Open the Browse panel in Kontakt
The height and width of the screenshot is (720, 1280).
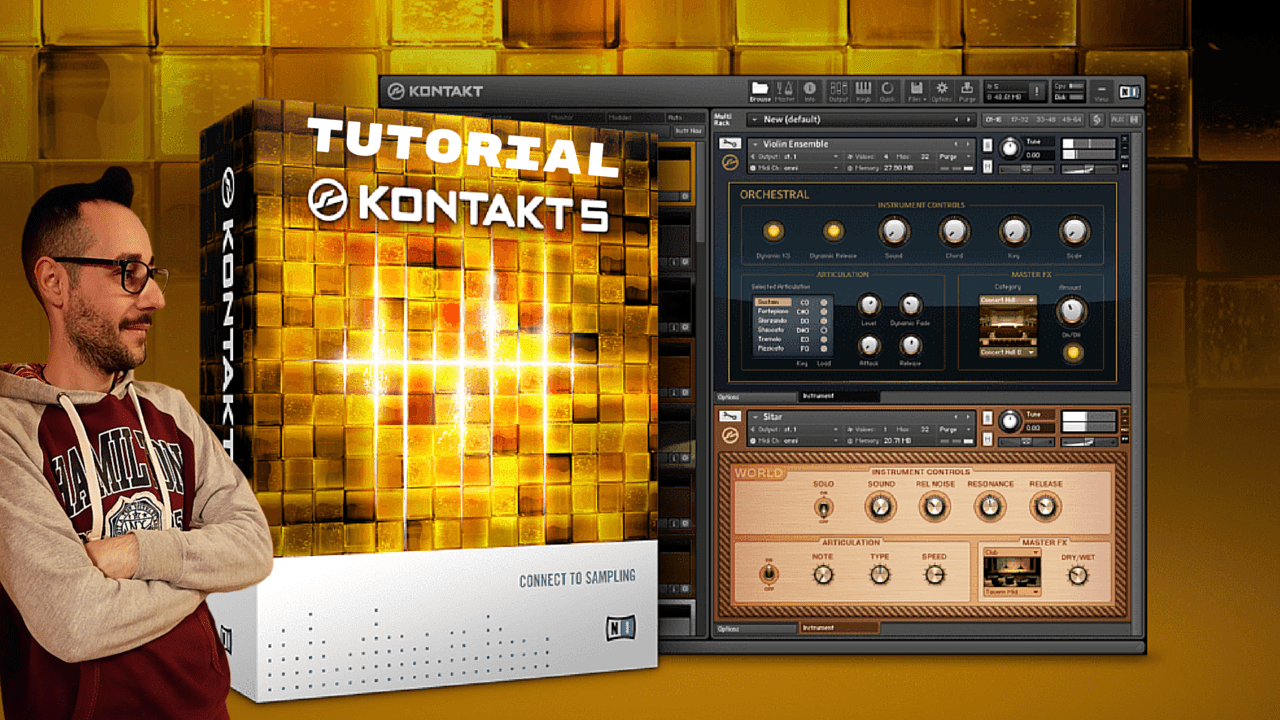click(761, 89)
